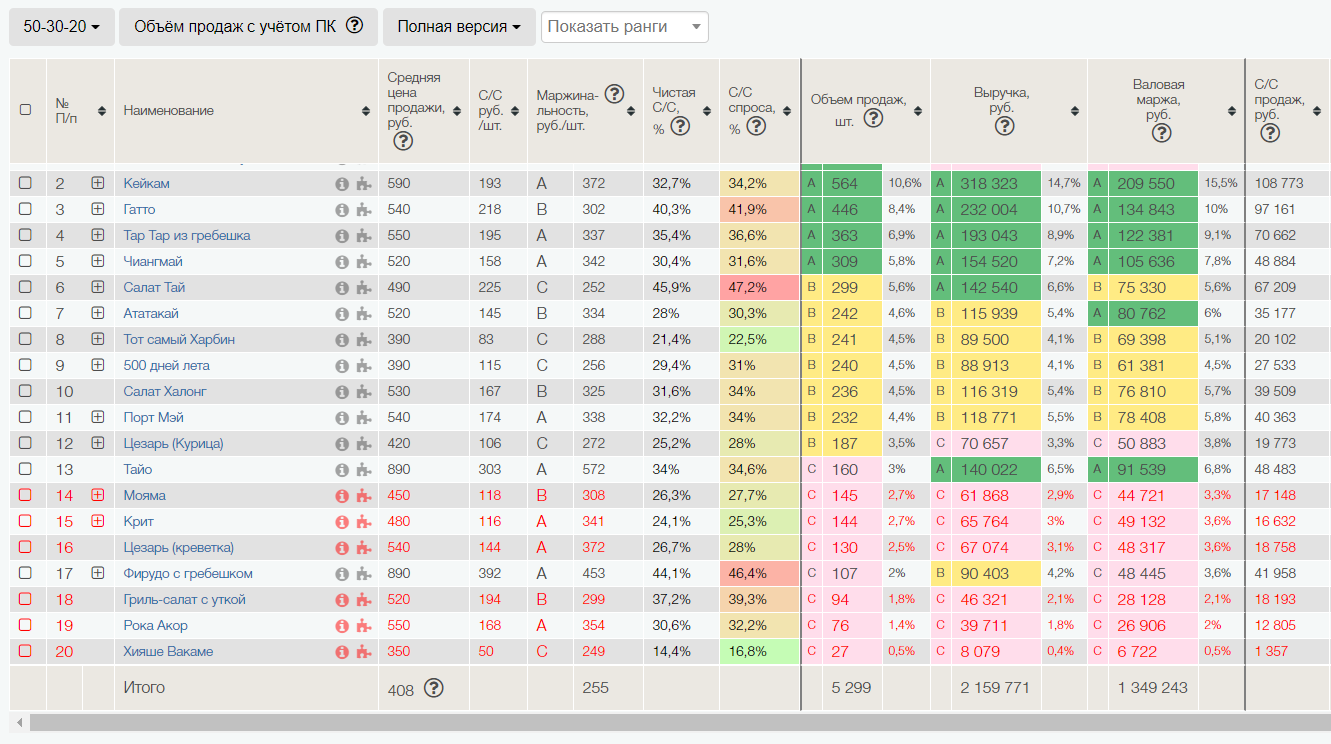This screenshot has width=1331, height=744.
Task: Open help icon next to Объём продаж с учётом ПК
Action: click(354, 27)
